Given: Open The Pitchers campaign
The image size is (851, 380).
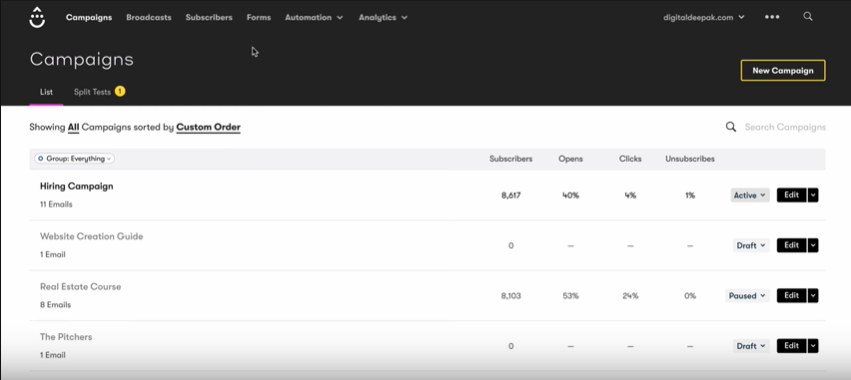Looking at the screenshot, I should (x=66, y=337).
